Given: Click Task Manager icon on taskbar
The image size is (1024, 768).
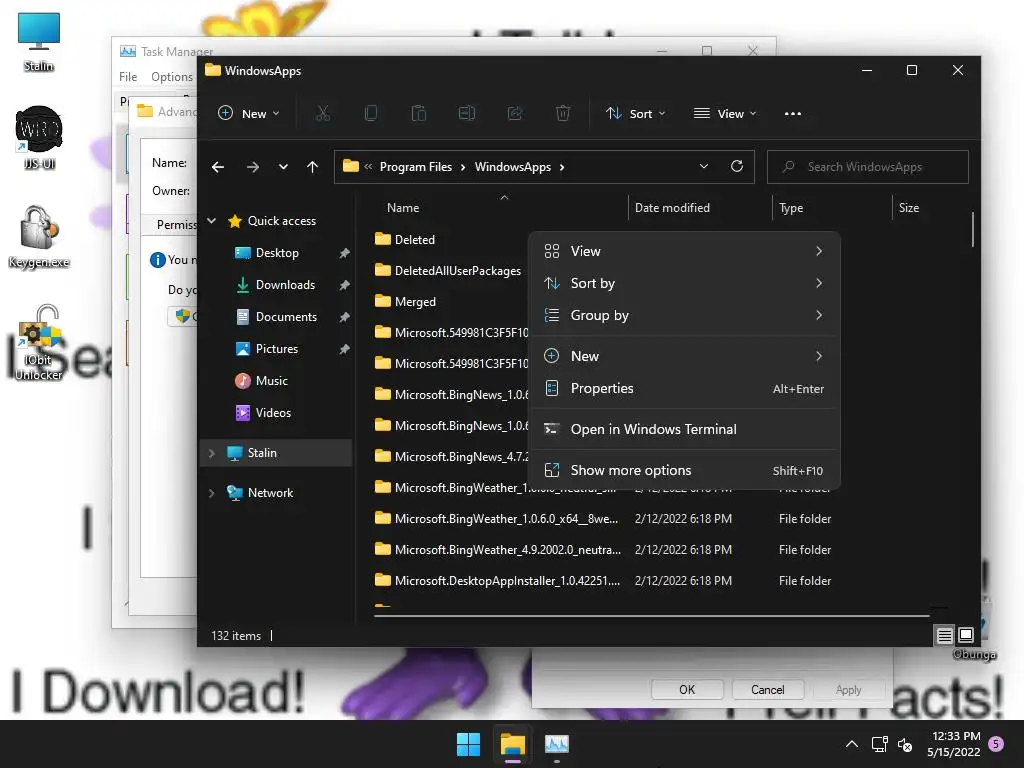Looking at the screenshot, I should [x=557, y=744].
